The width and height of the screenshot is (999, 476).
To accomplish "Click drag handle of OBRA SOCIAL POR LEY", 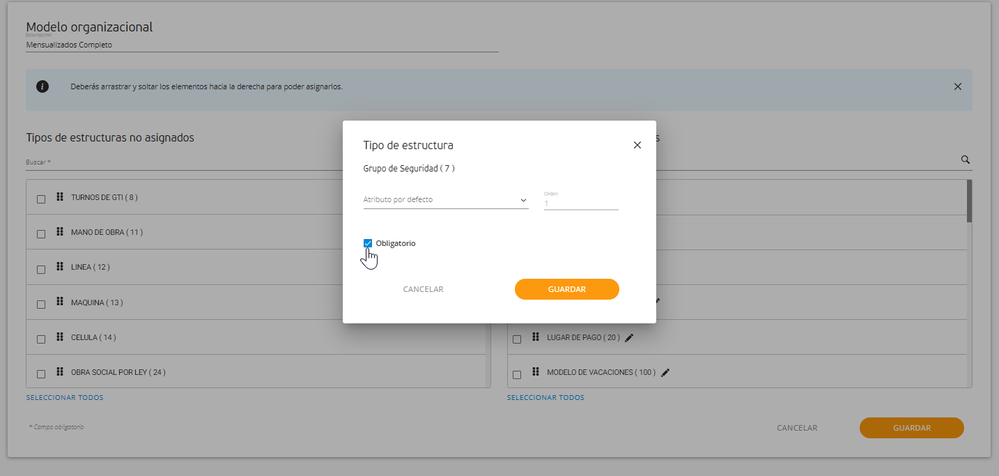I will pos(59,371).
